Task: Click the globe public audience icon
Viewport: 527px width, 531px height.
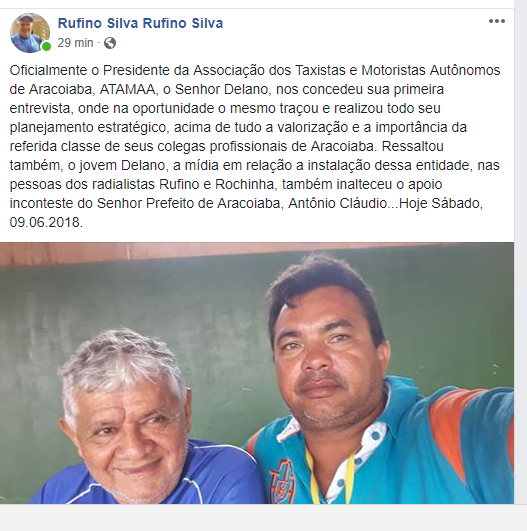Action: [110, 43]
